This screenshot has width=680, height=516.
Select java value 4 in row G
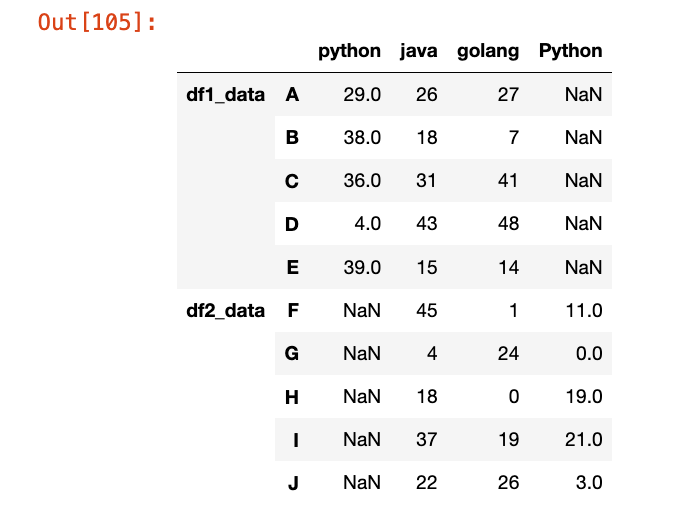(431, 353)
